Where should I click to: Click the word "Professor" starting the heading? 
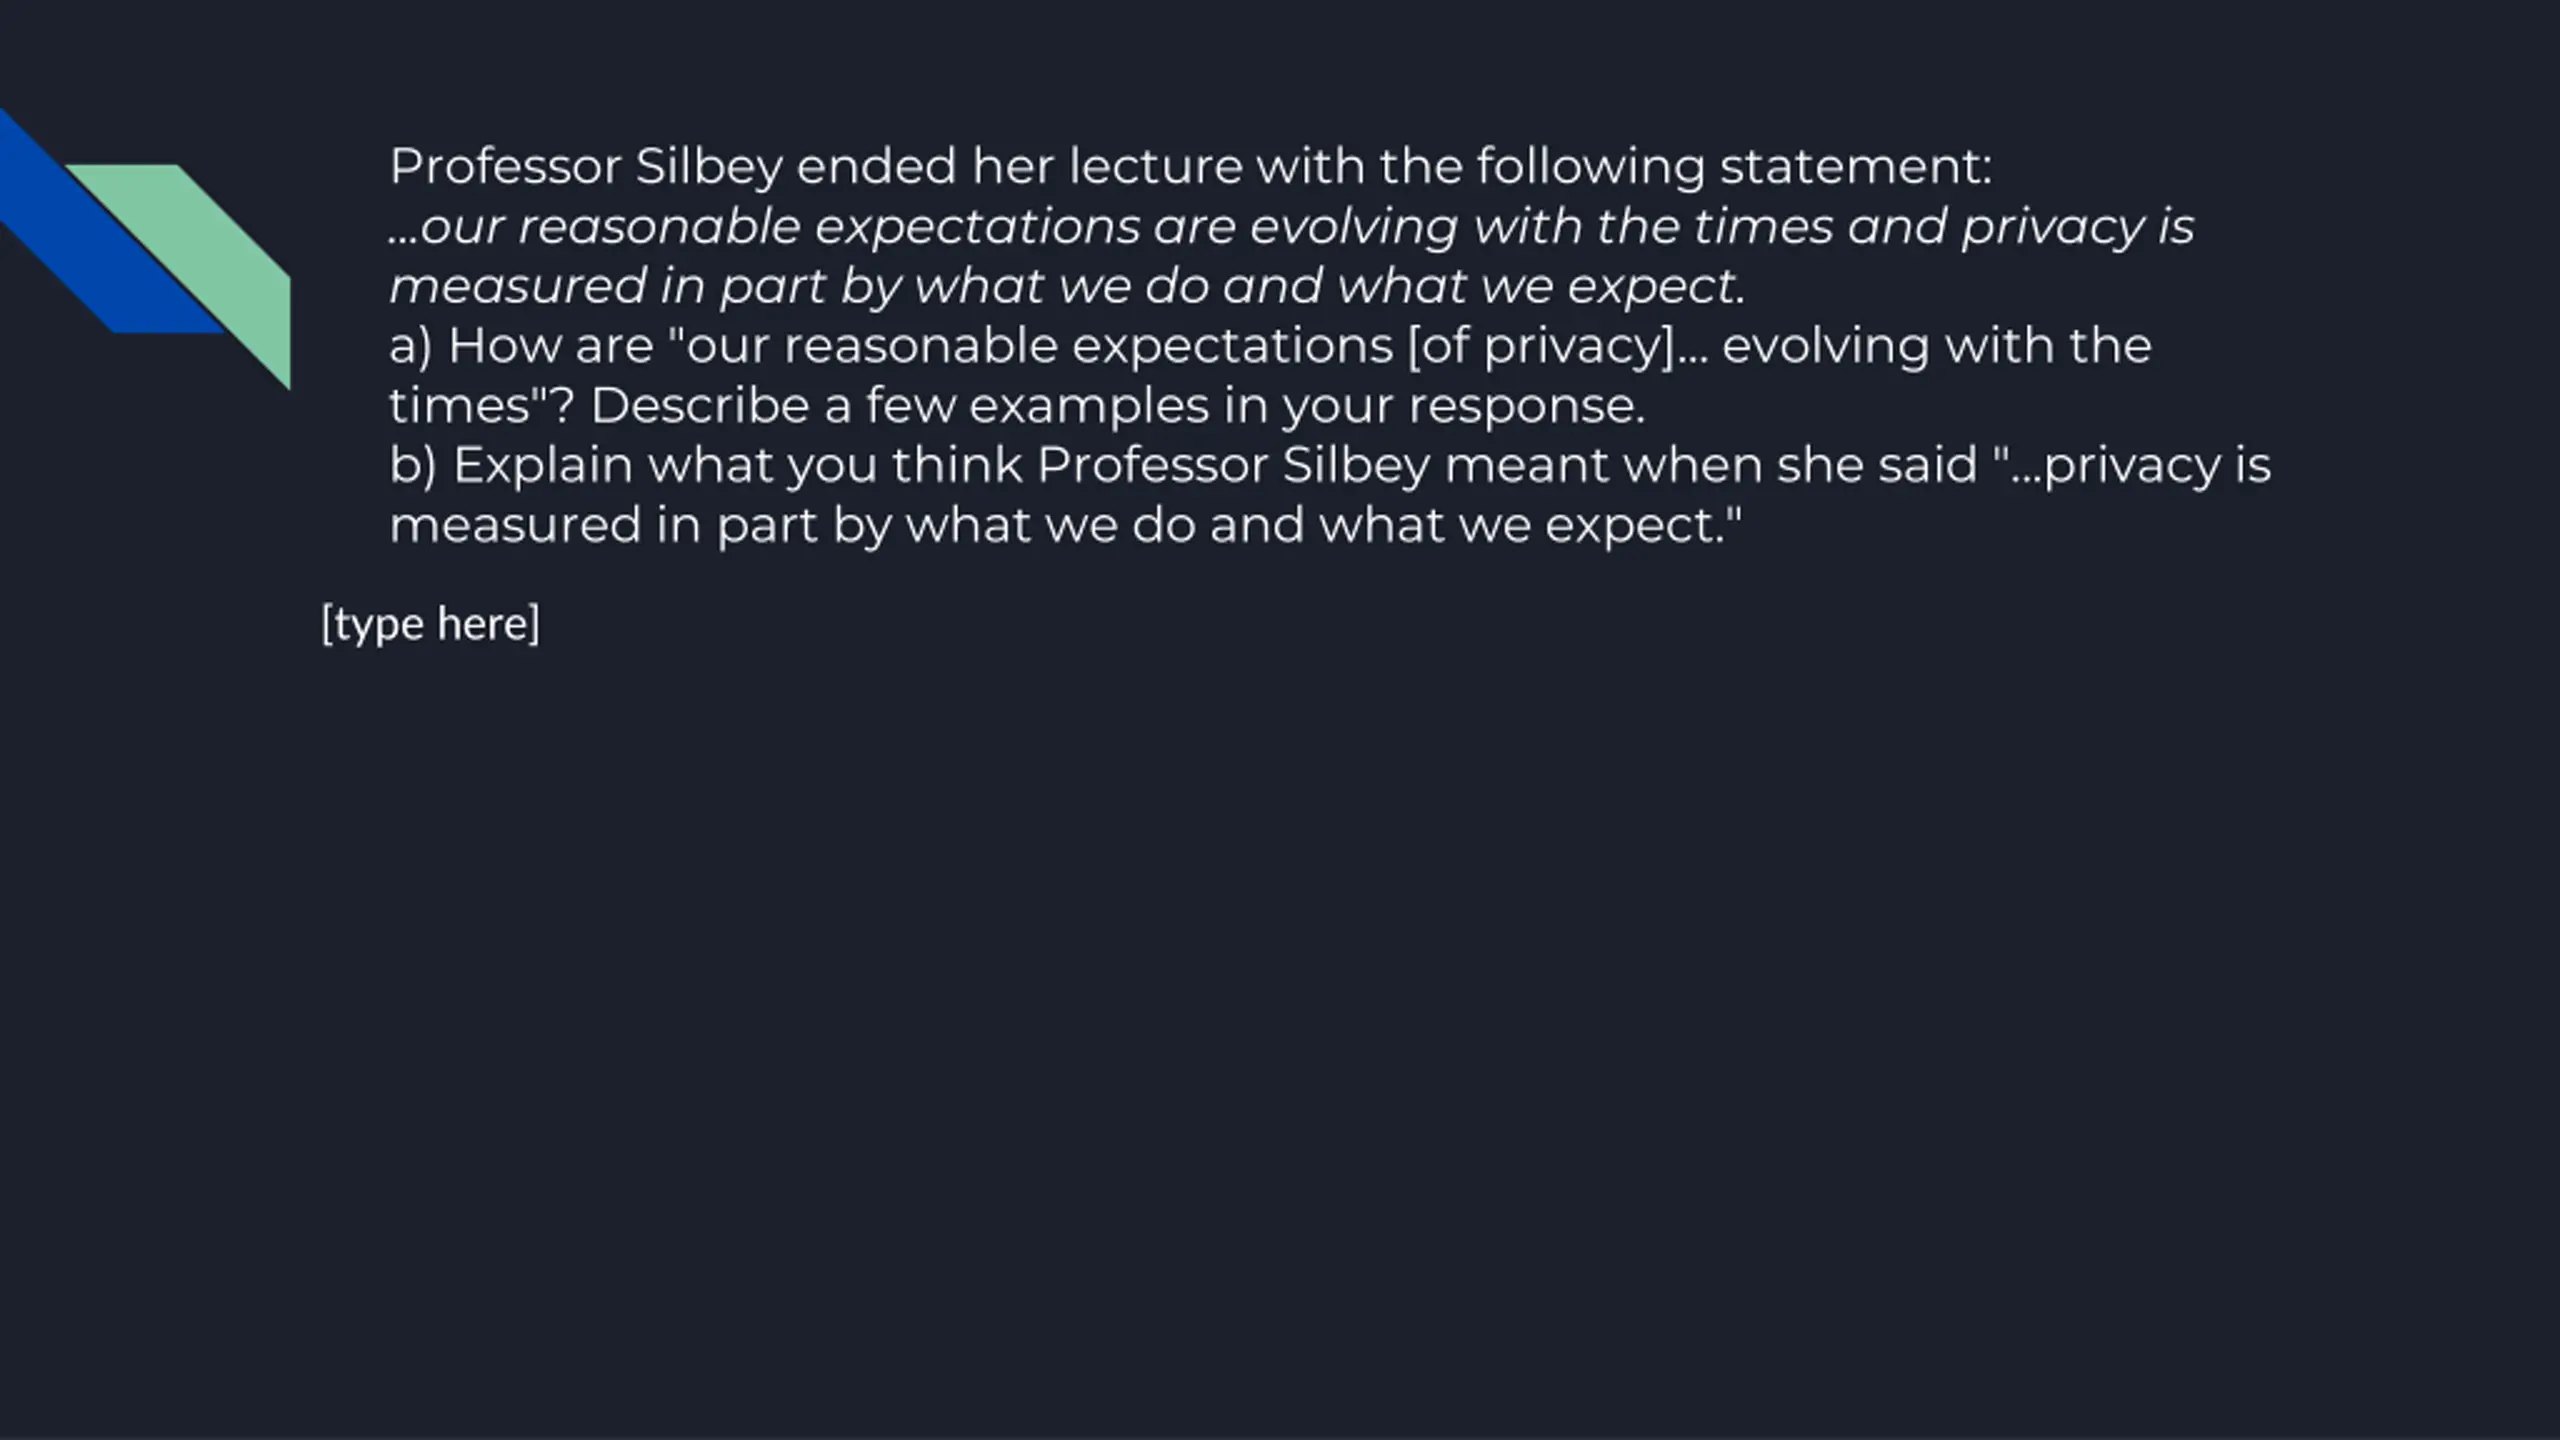coord(505,166)
